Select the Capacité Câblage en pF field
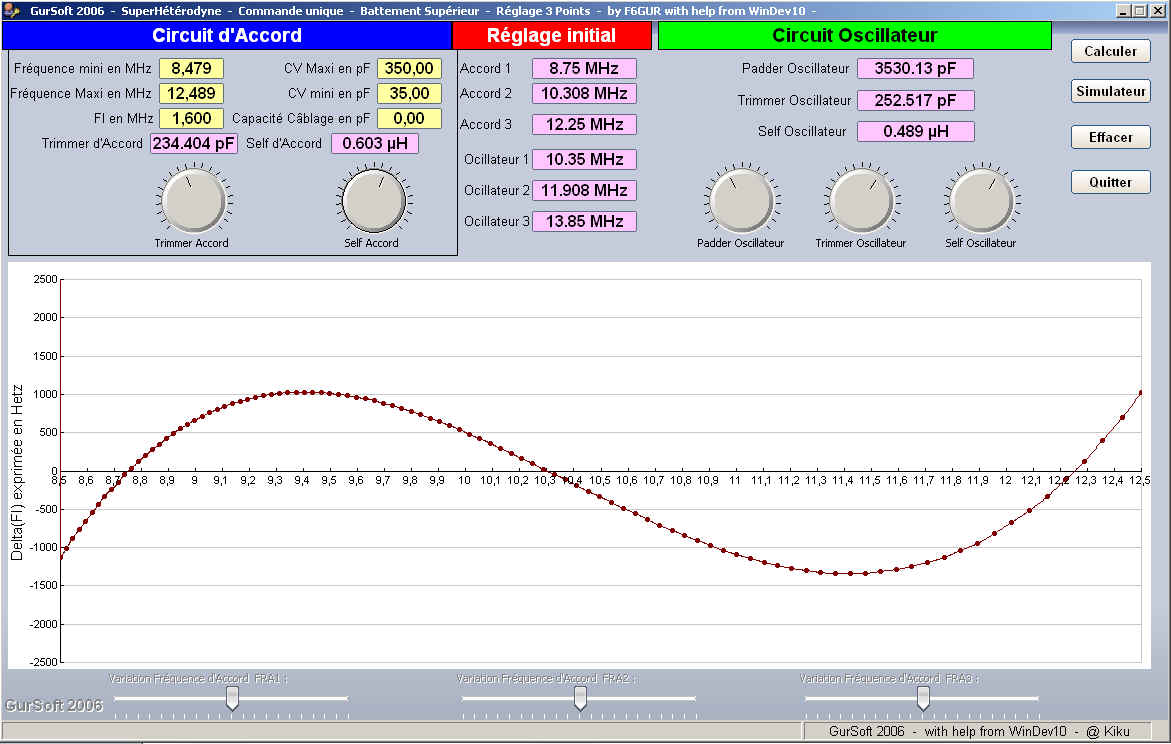Screen dimensions: 1171x744 tap(409, 118)
